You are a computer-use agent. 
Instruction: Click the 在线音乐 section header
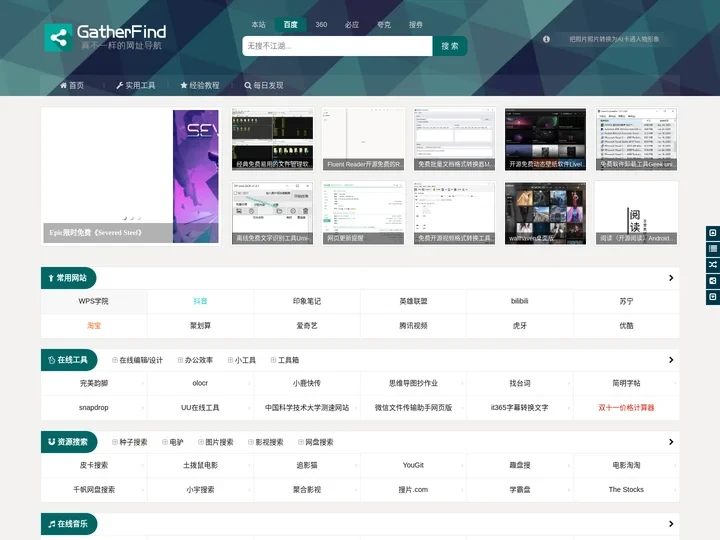pos(69,524)
